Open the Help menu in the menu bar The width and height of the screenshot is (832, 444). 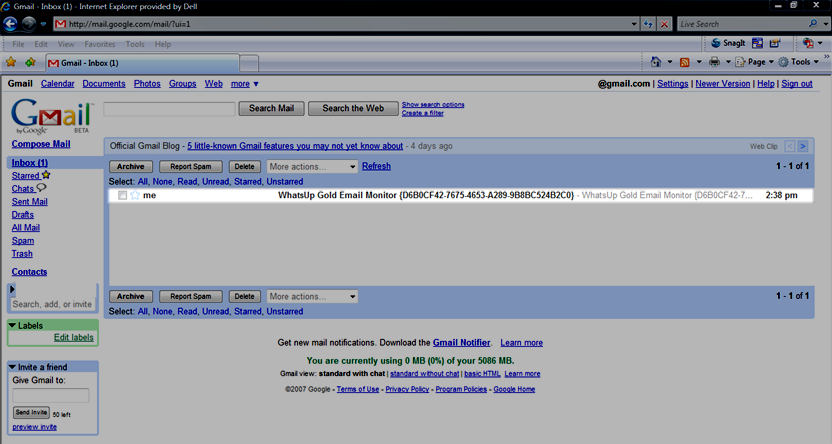163,44
